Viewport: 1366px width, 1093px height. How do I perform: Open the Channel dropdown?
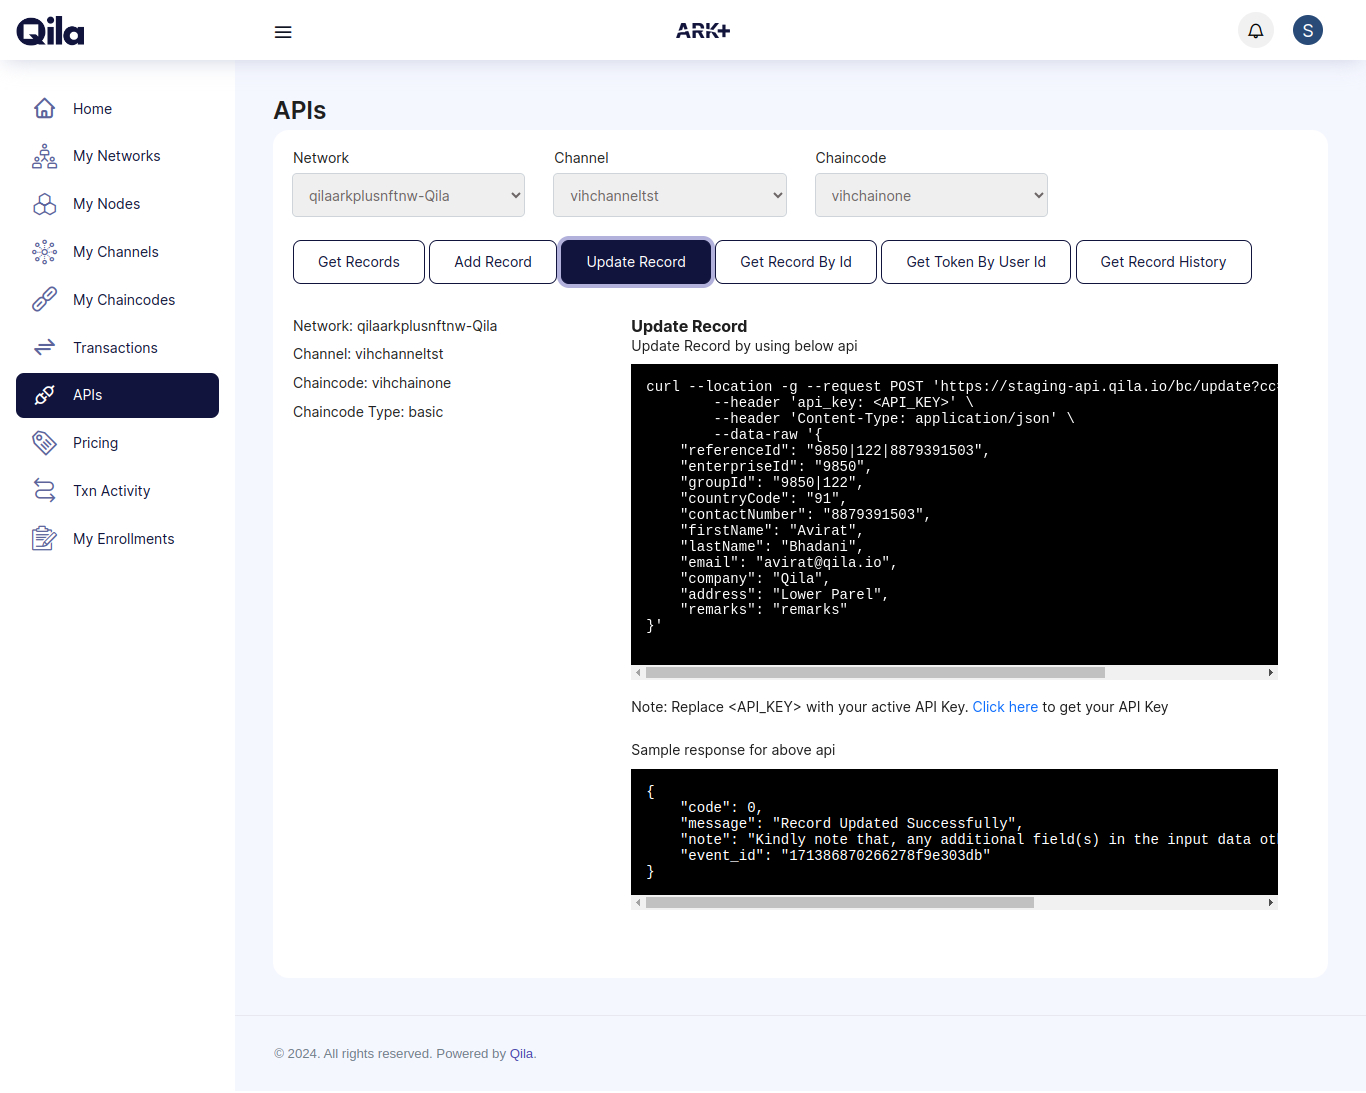[x=670, y=195]
